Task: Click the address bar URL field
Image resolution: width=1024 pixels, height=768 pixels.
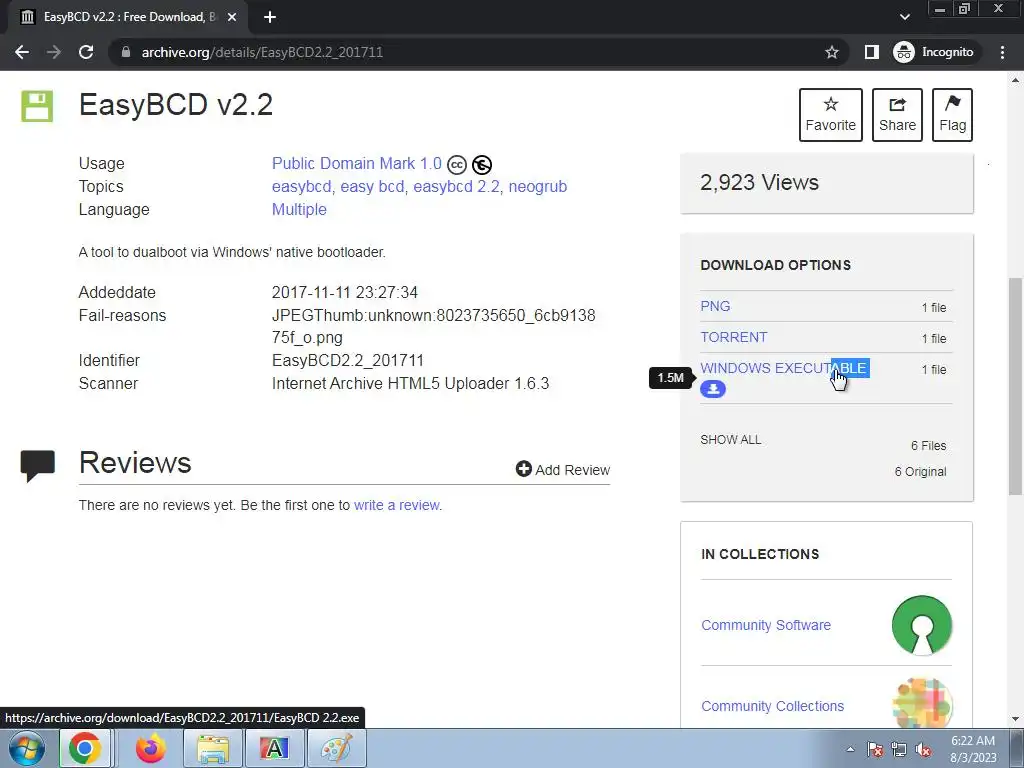Action: [477, 52]
